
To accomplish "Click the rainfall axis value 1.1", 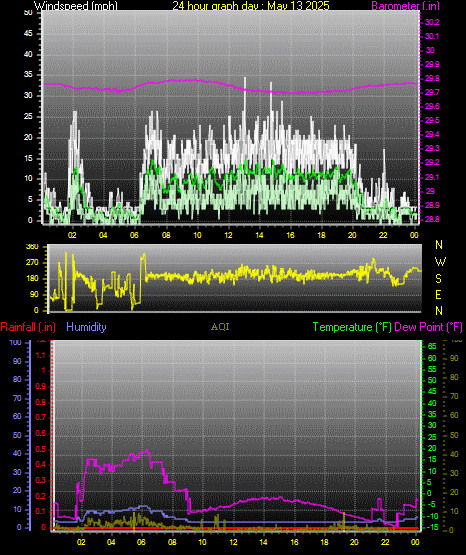I will tap(41, 355).
